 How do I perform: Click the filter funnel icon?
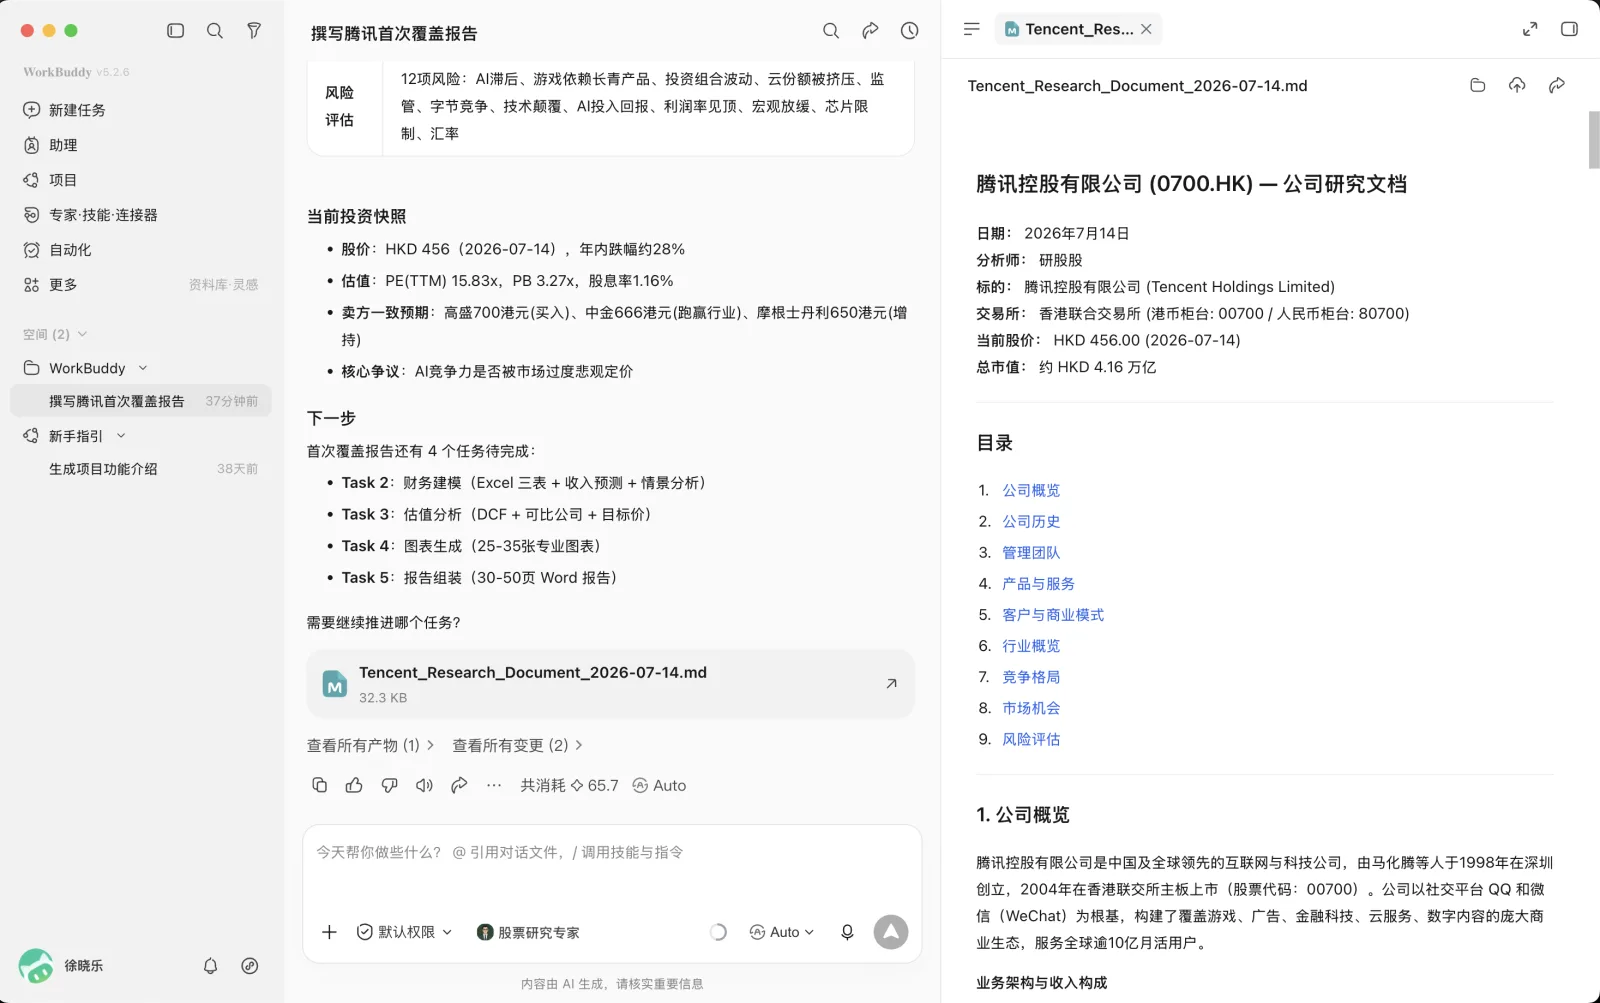point(254,31)
